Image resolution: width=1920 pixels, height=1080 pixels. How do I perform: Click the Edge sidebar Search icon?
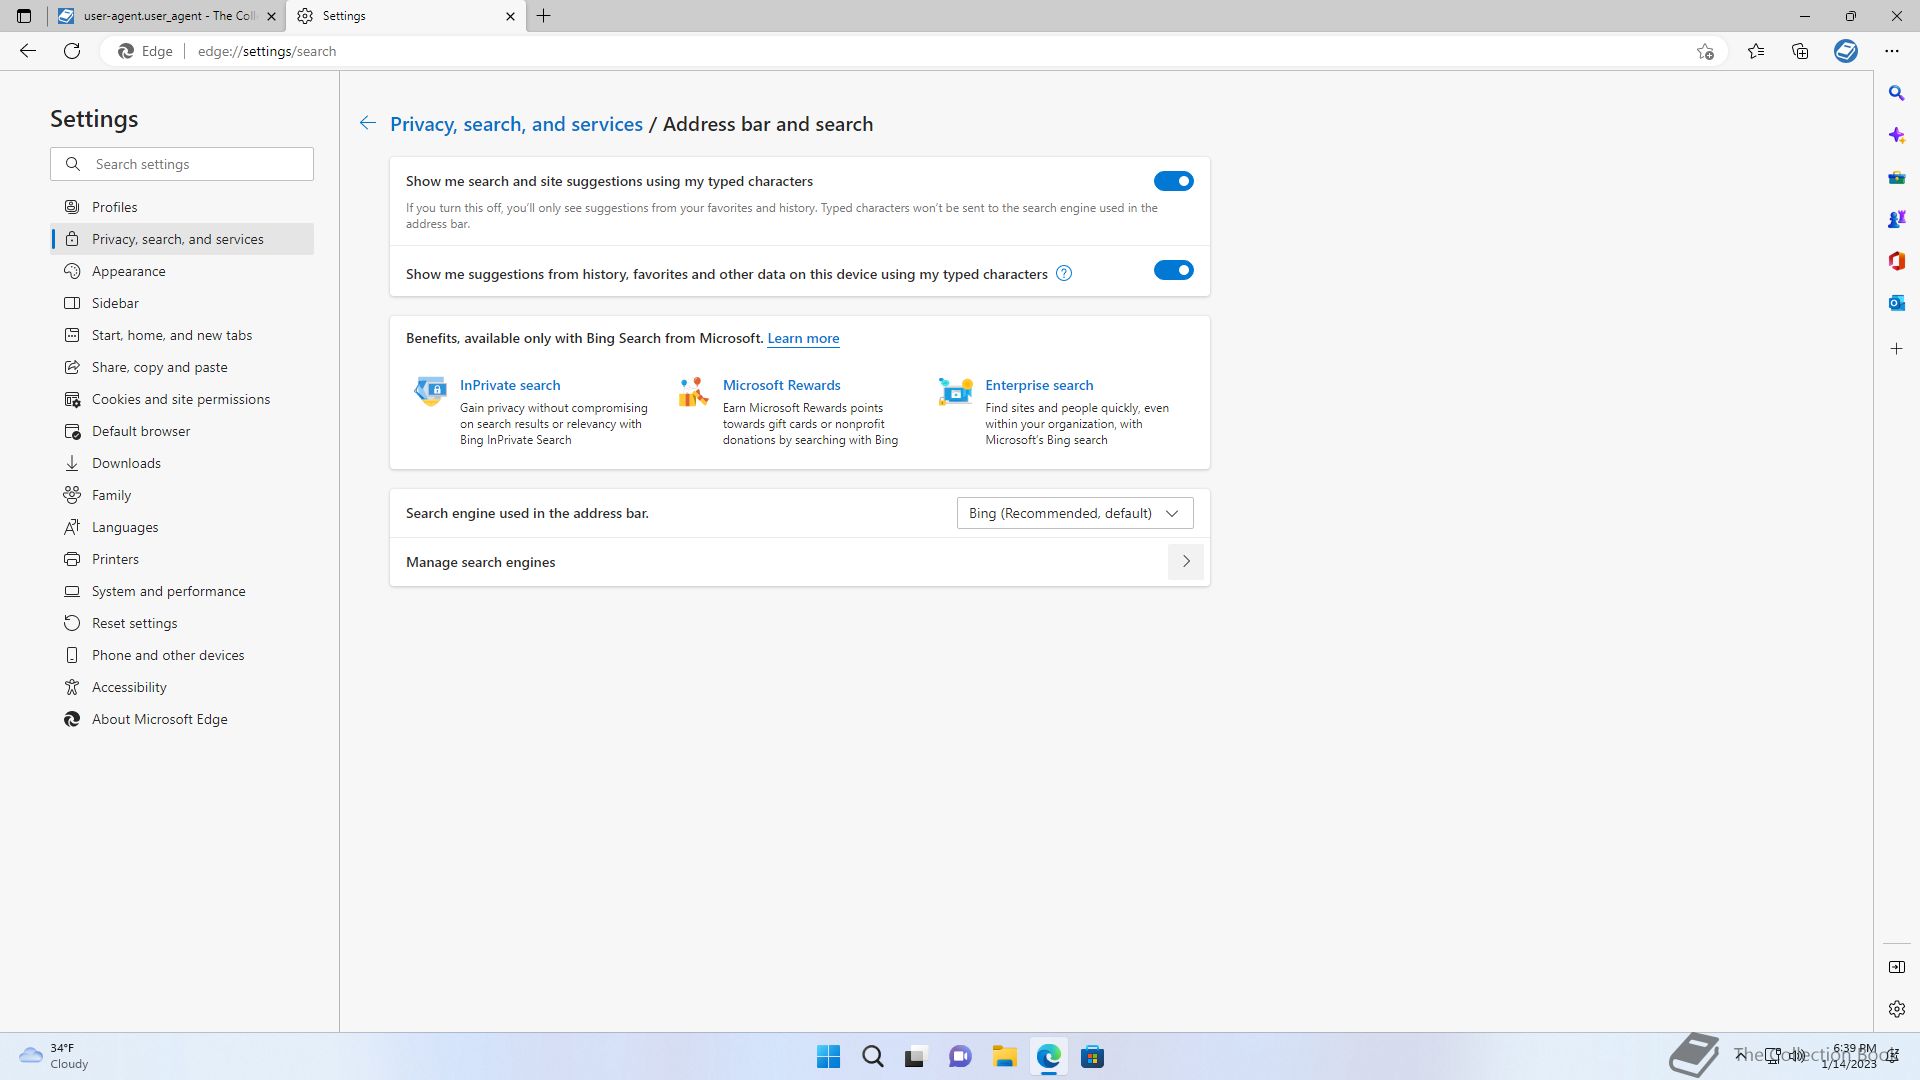[x=1896, y=93]
